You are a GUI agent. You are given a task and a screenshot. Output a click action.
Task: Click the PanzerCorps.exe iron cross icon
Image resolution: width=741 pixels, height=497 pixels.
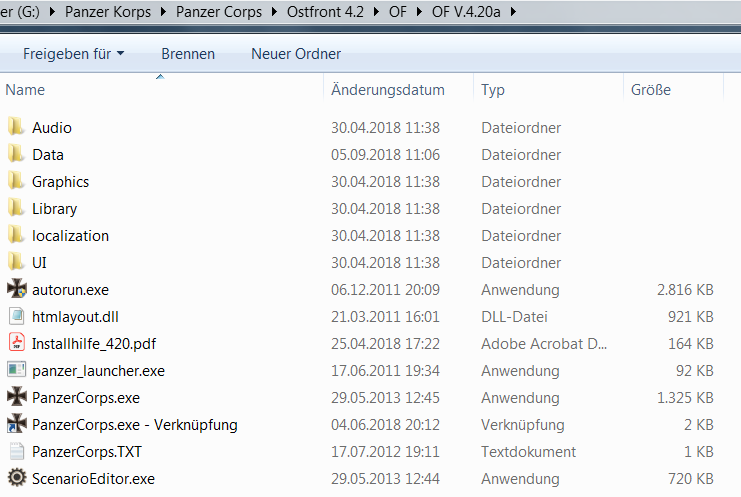pyautogui.click(x=17, y=396)
